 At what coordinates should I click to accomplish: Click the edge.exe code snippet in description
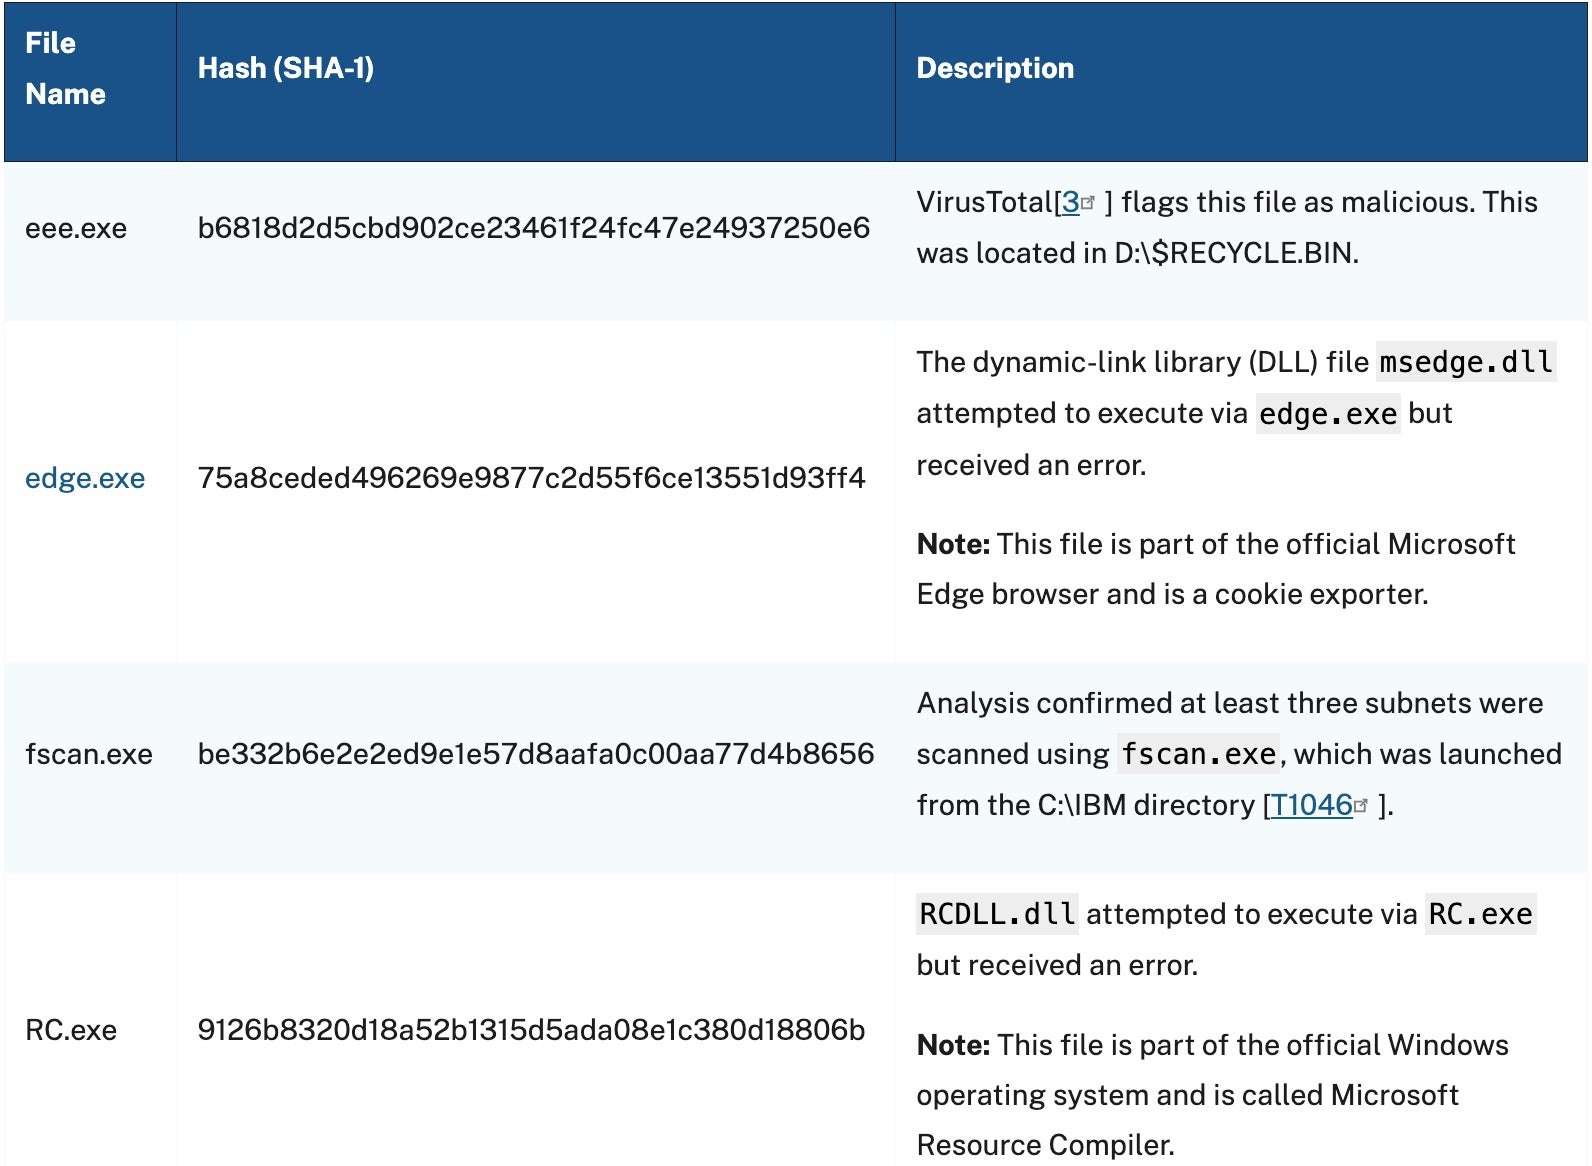1327,414
